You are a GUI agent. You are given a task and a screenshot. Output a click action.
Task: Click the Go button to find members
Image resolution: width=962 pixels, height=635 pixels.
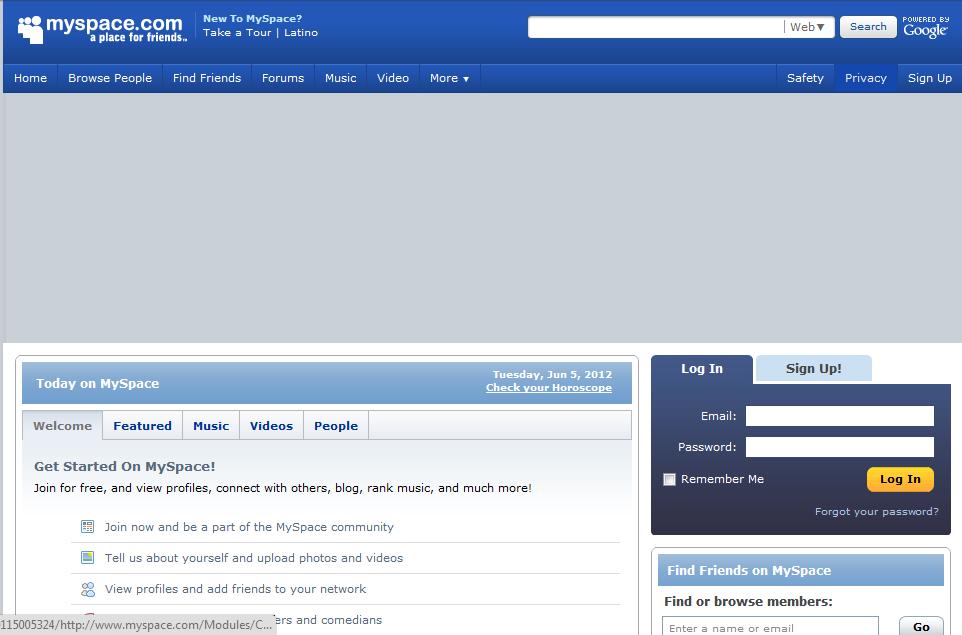point(920,626)
